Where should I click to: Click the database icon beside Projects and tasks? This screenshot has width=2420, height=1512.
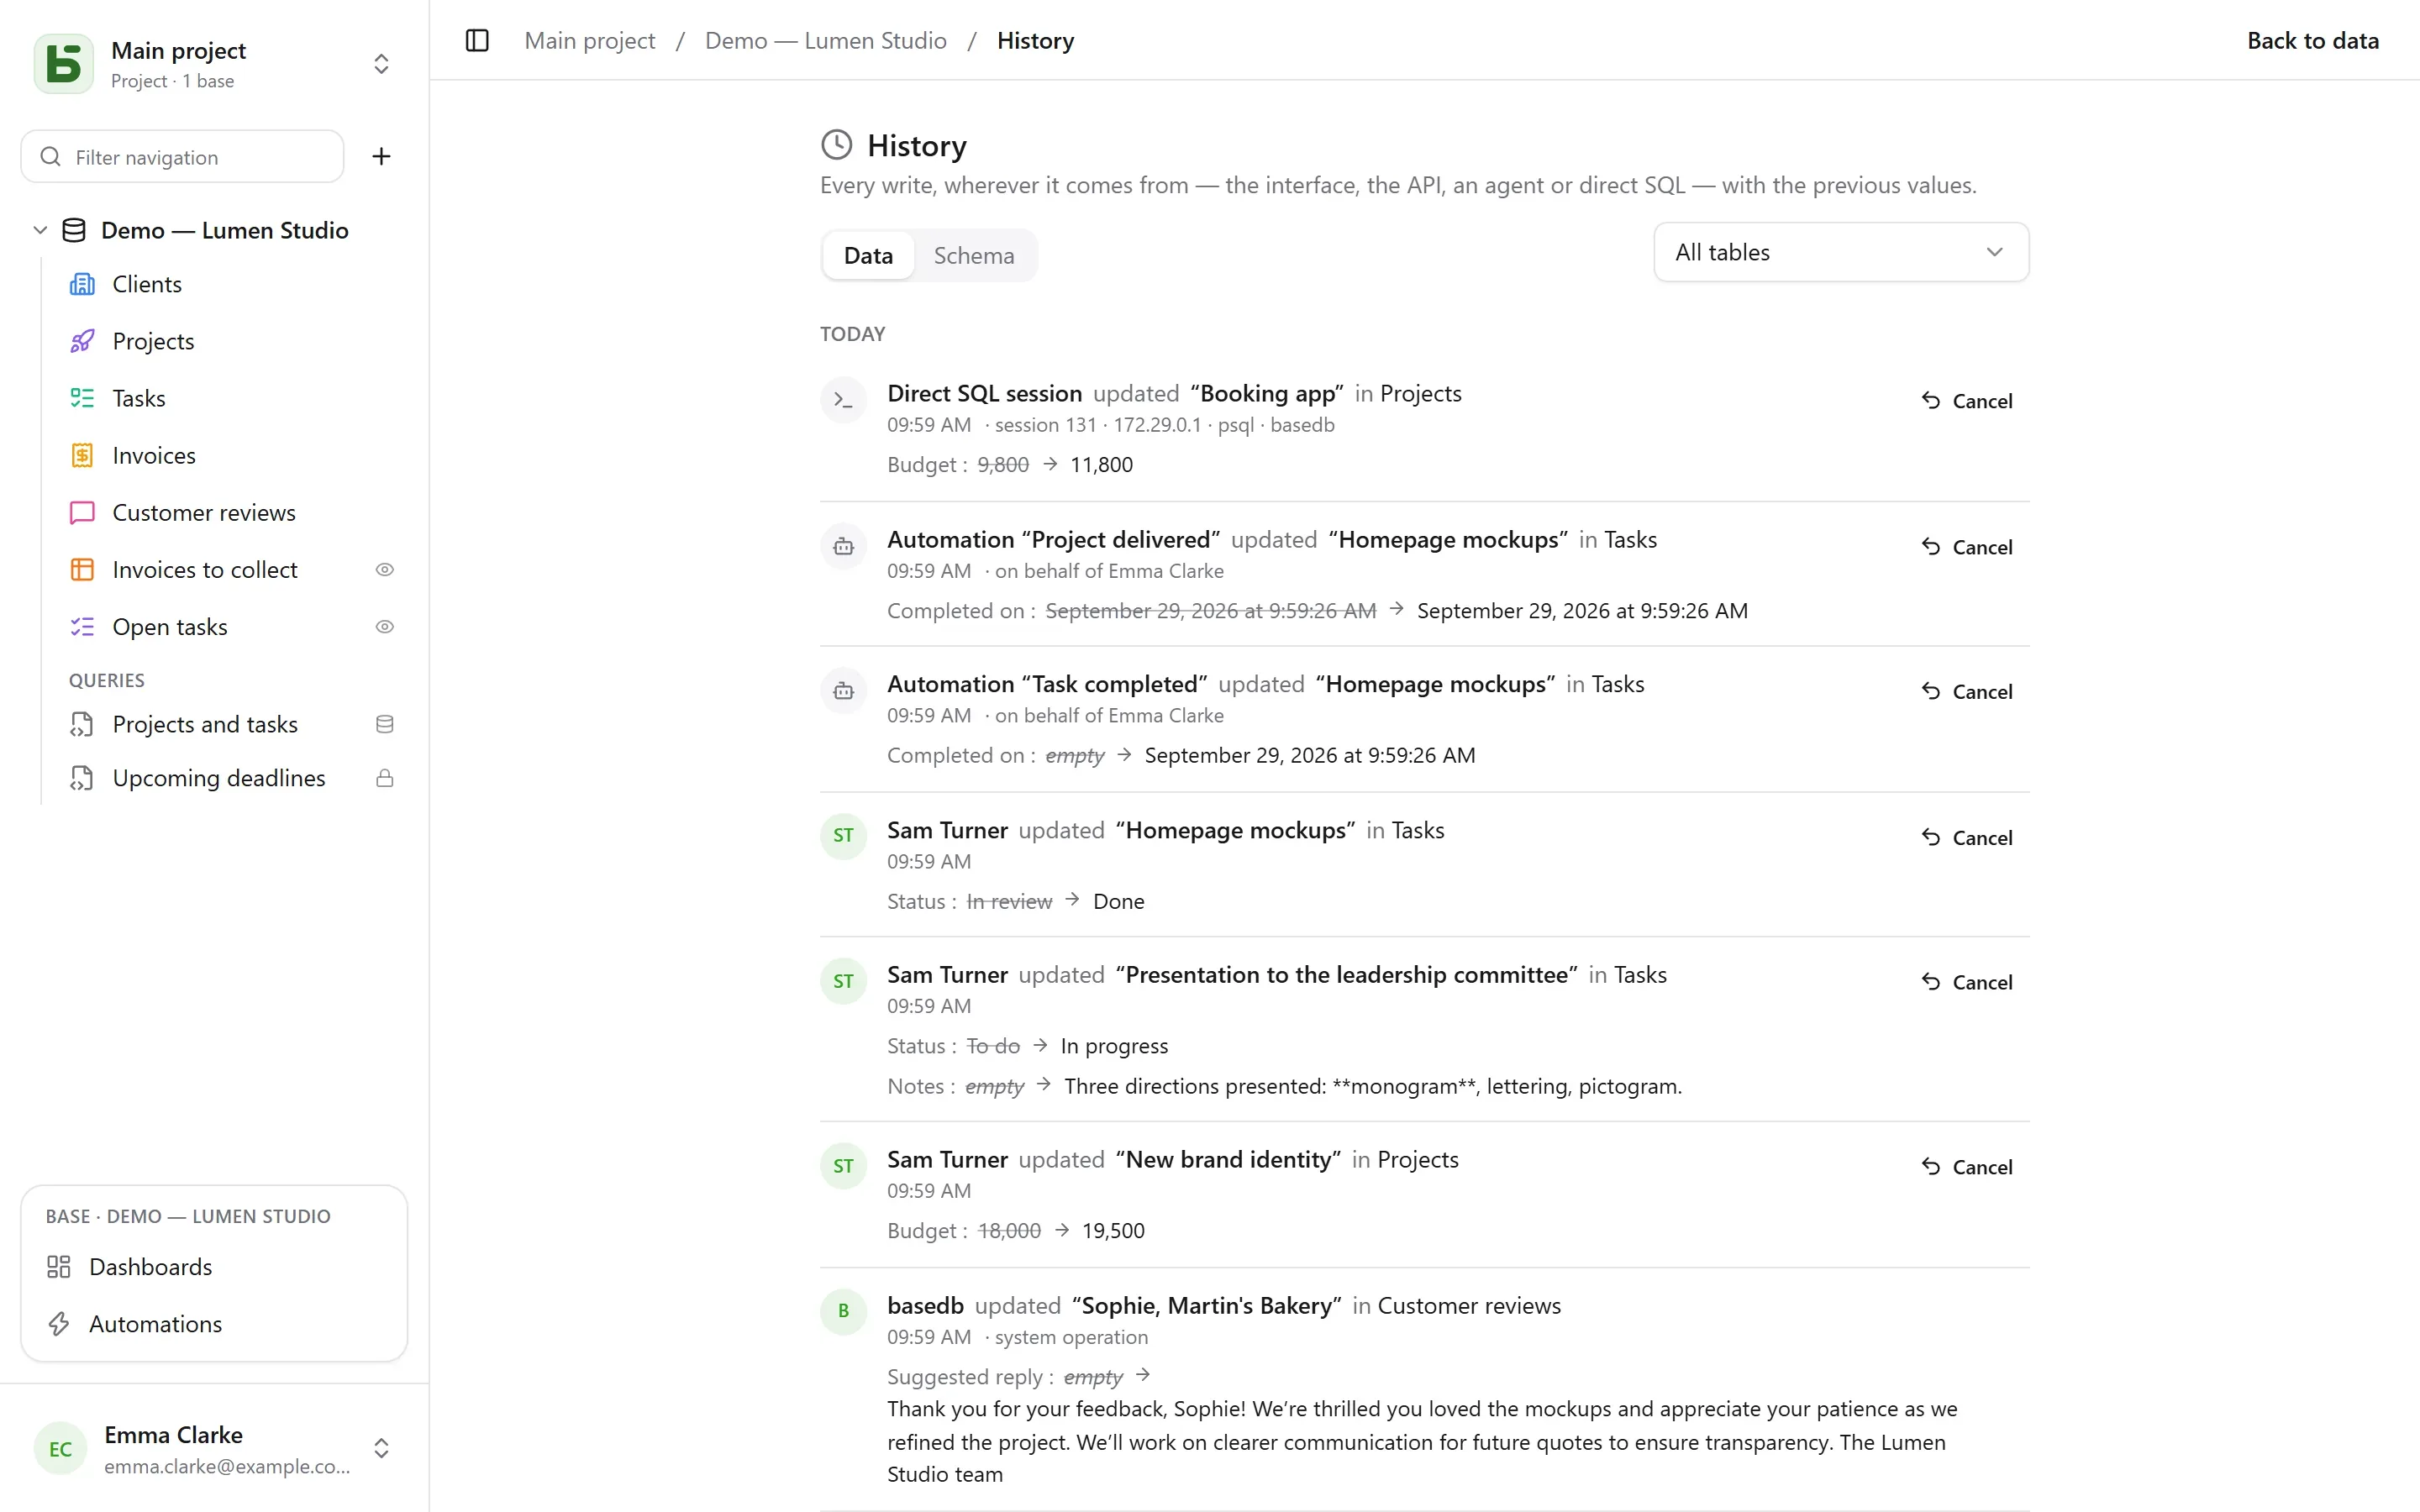point(384,725)
